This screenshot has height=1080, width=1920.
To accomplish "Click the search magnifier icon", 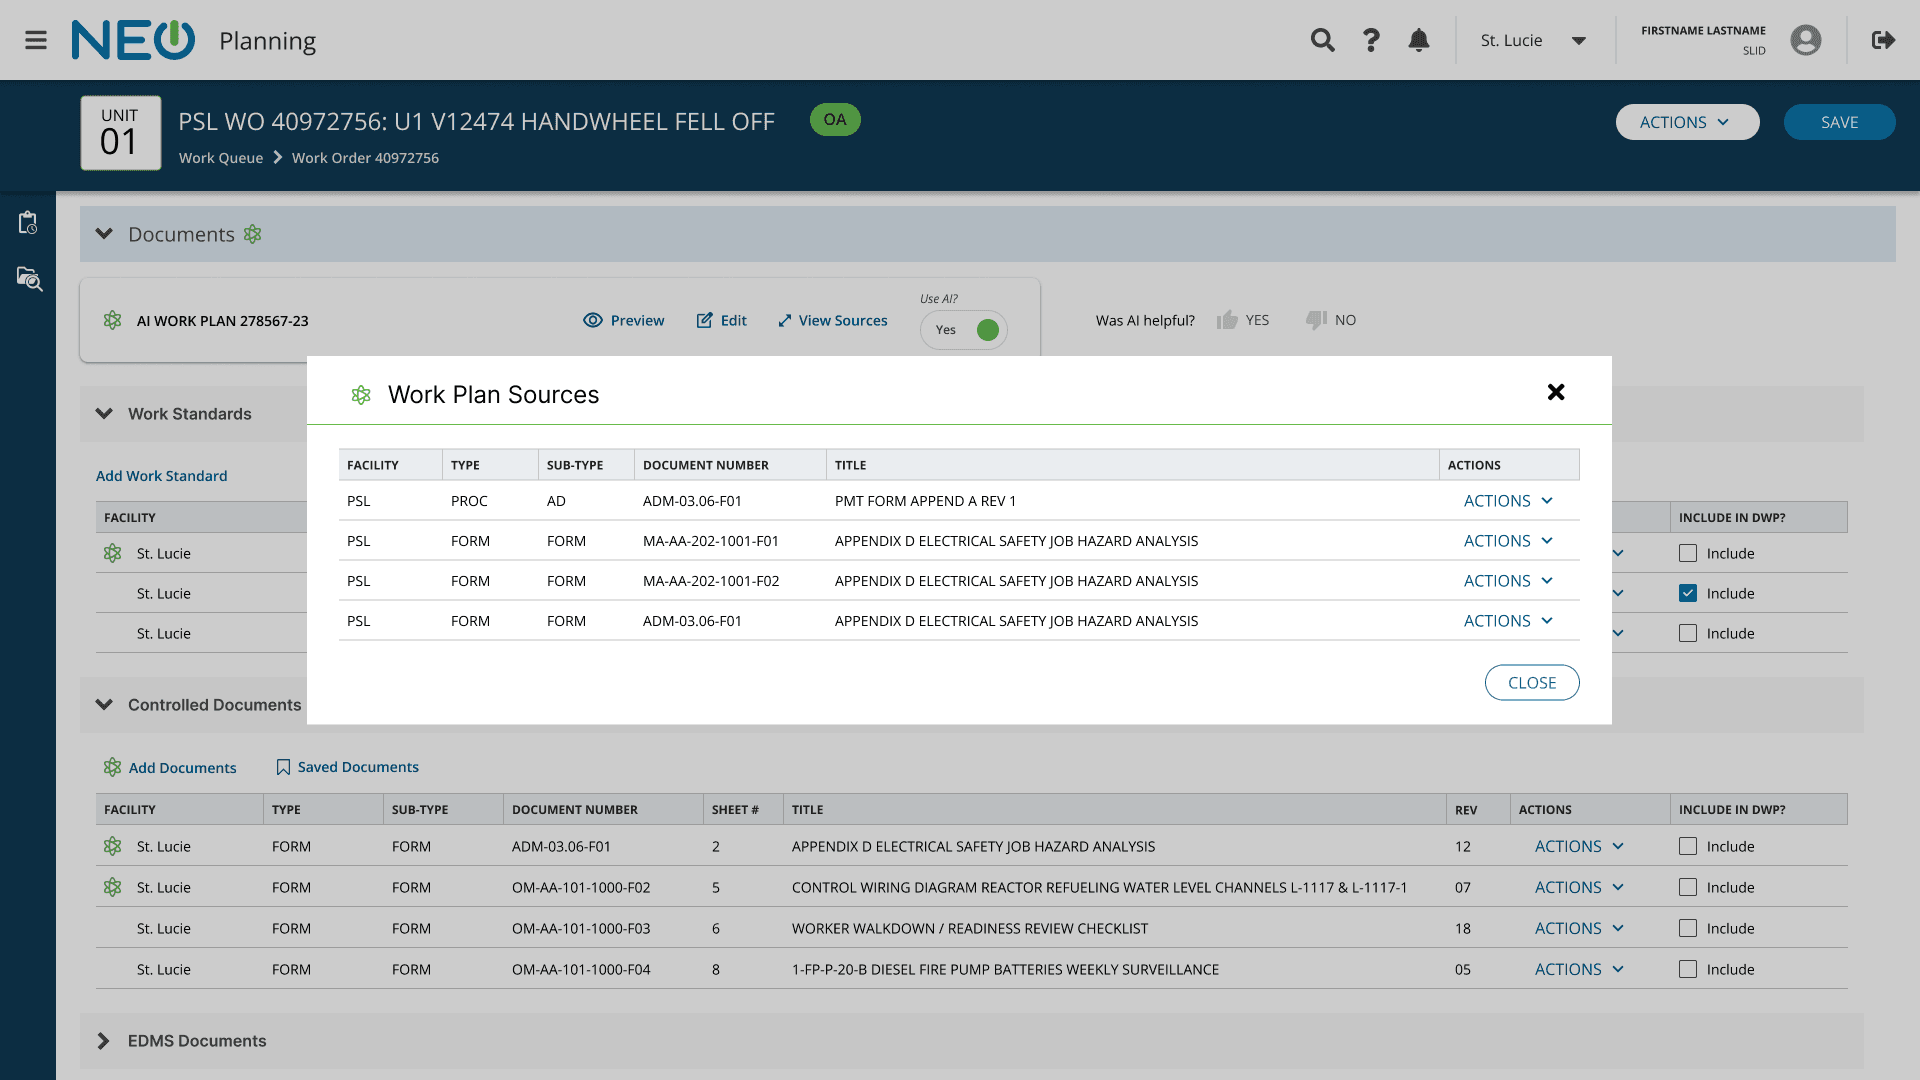I will 1322,40.
